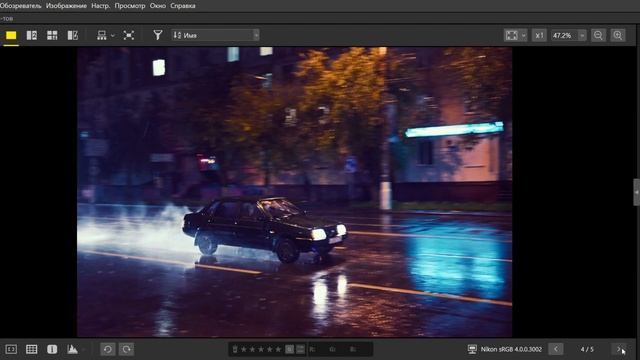Set rating to three stars

(x=261, y=349)
